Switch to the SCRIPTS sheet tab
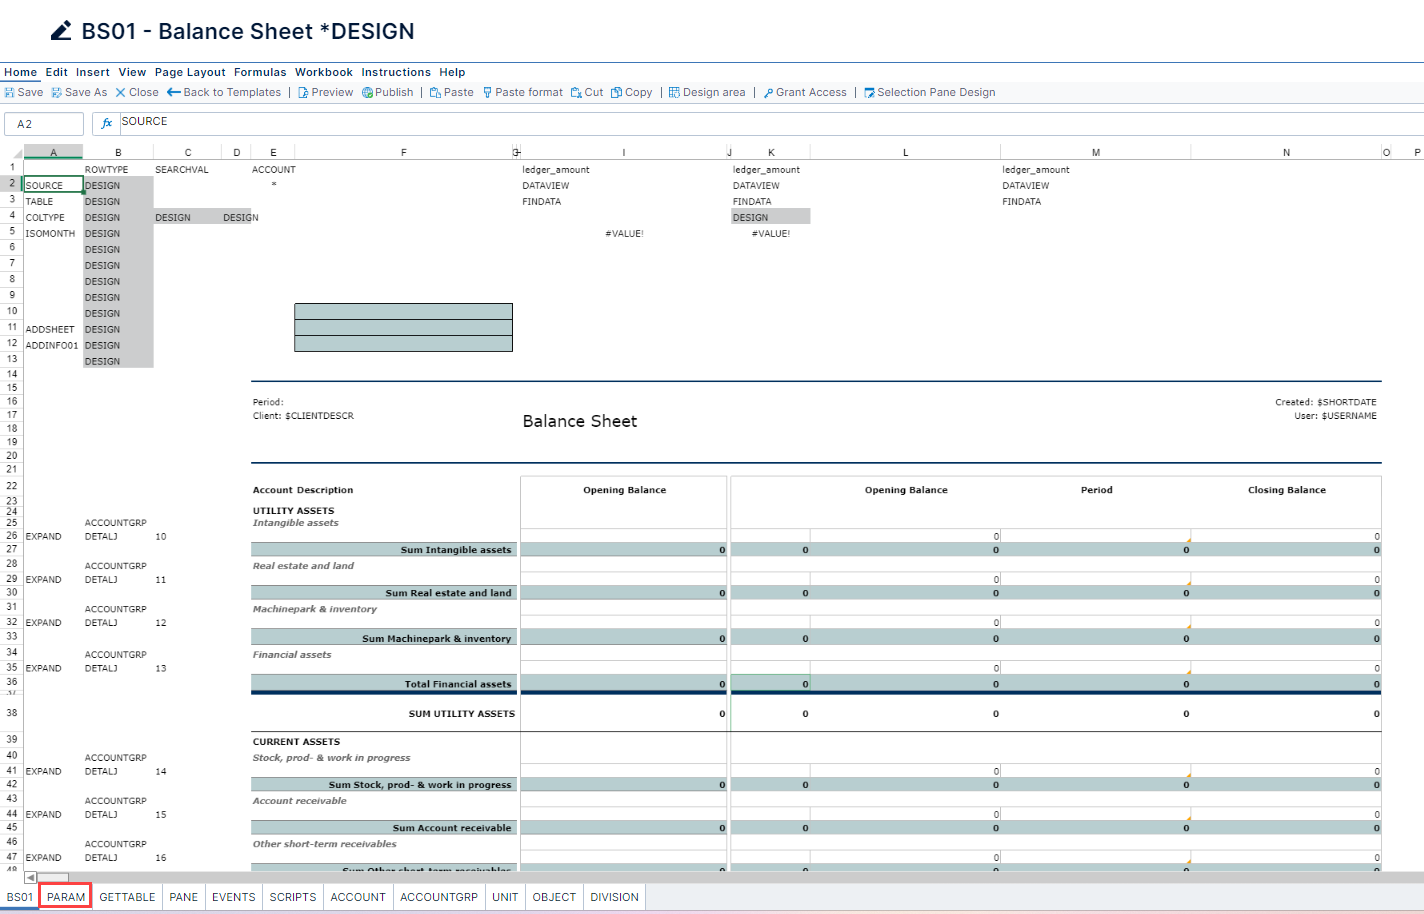 [292, 897]
